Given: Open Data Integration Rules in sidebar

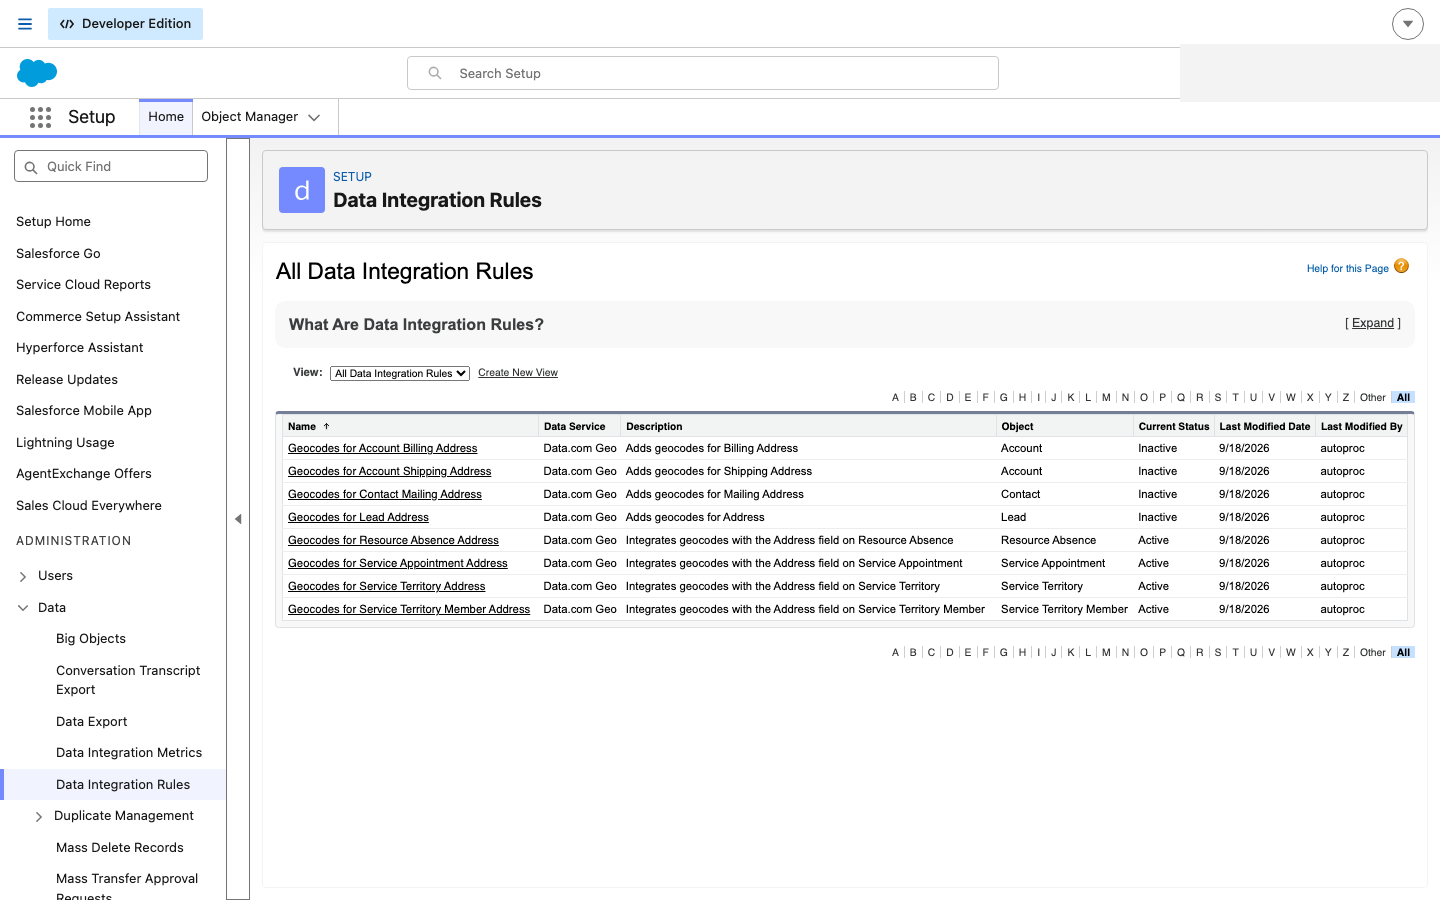Looking at the screenshot, I should [x=123, y=785].
